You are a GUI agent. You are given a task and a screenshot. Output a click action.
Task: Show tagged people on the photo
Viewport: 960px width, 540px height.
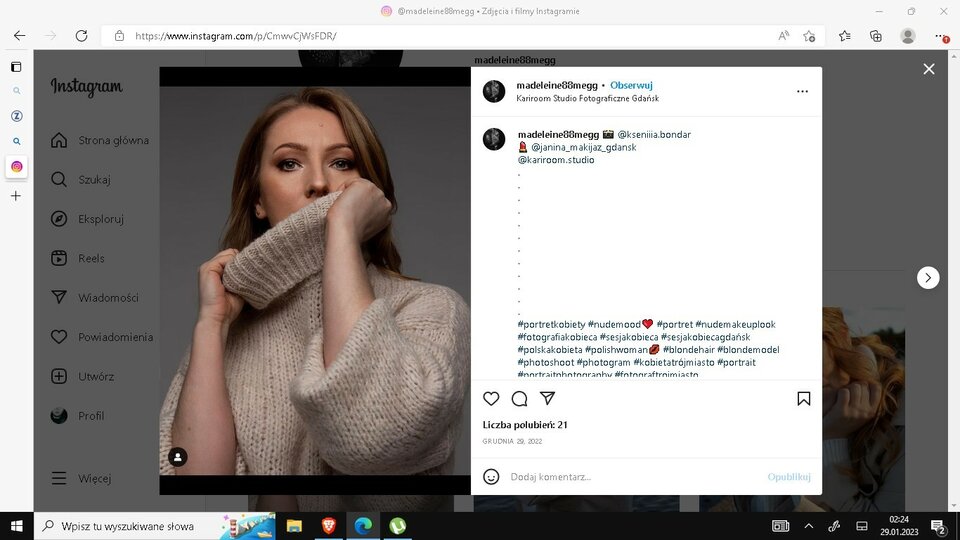[x=178, y=457]
